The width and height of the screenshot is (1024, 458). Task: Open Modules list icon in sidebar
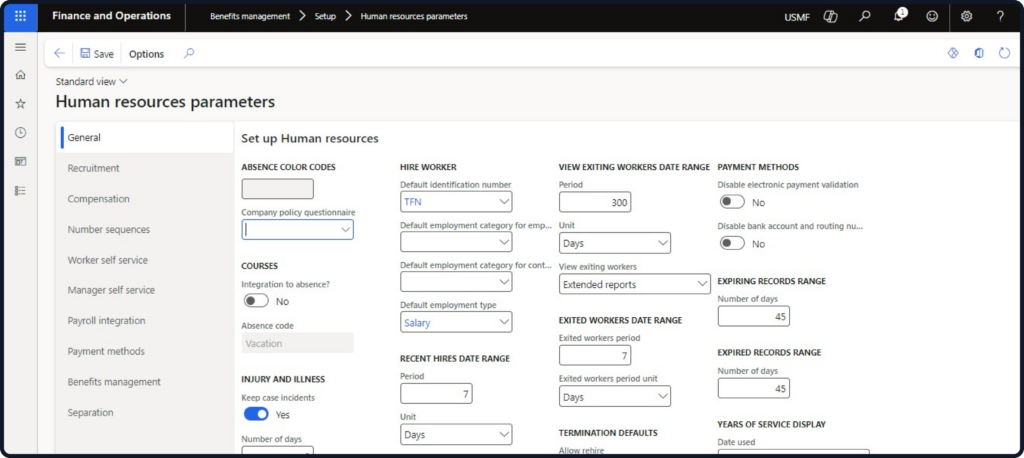click(x=20, y=191)
